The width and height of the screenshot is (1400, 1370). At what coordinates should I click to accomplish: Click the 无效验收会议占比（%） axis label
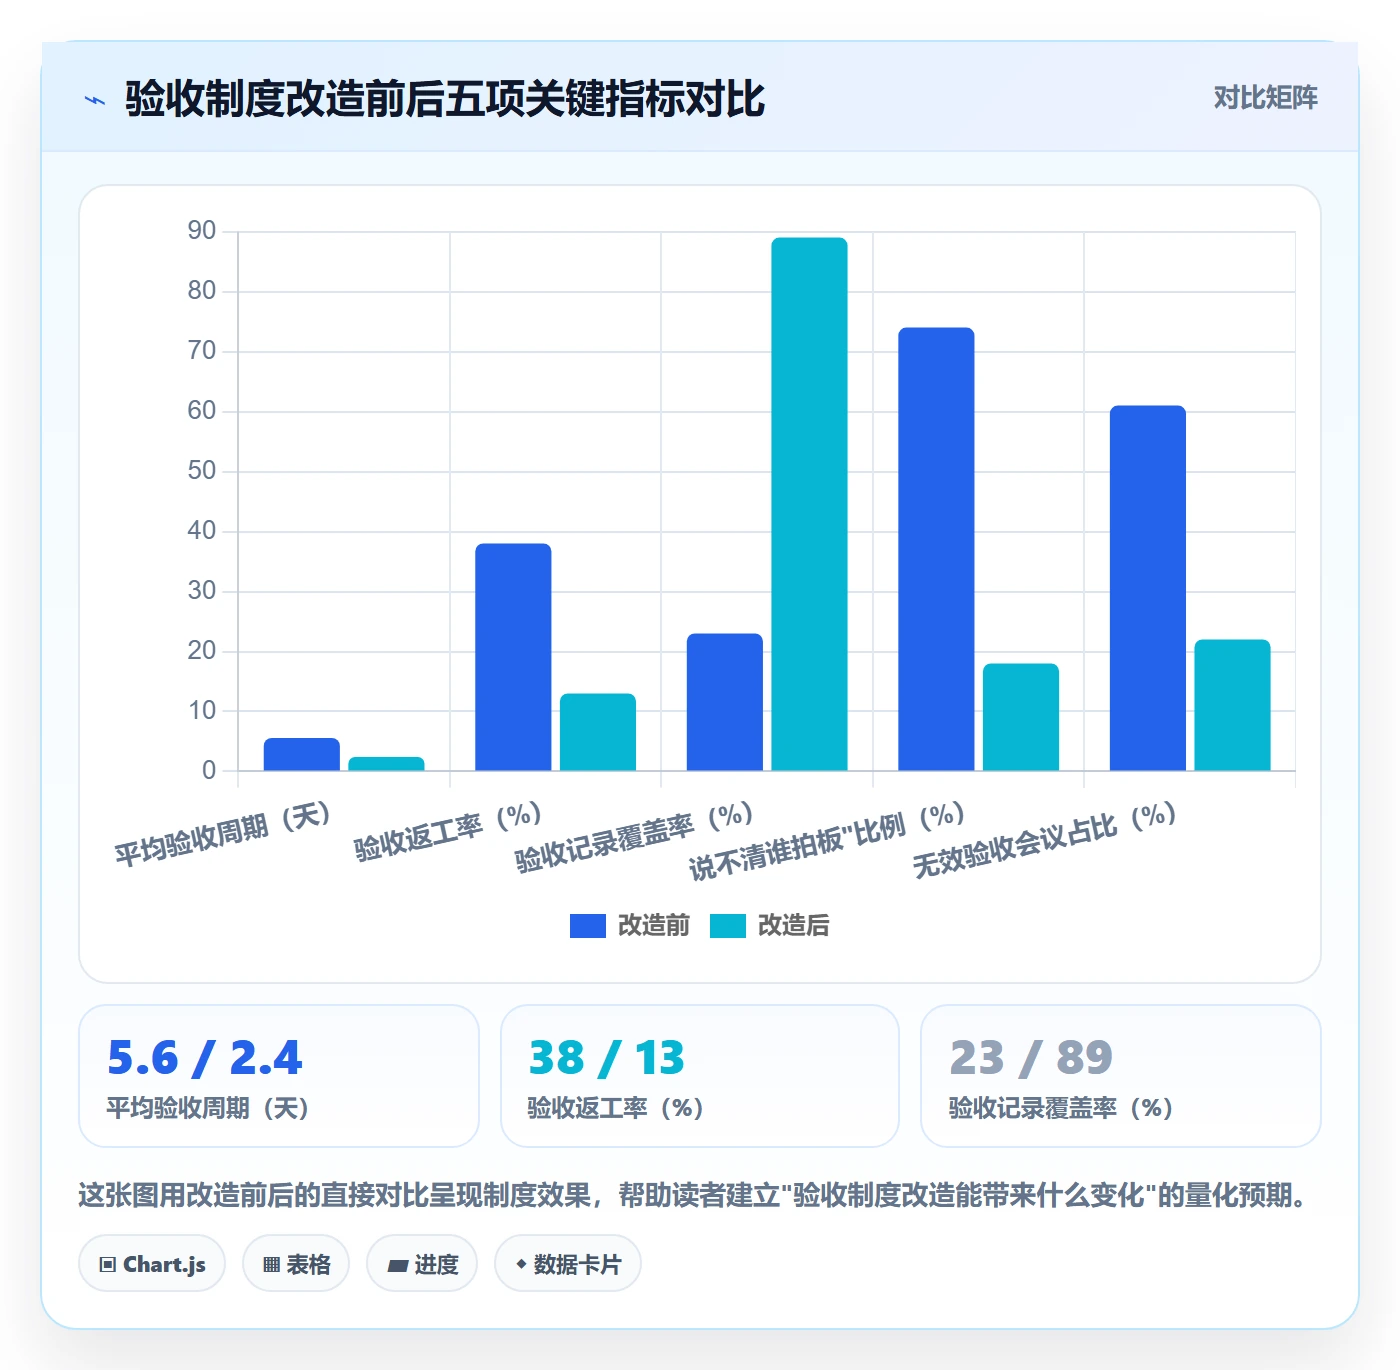pos(1044,839)
